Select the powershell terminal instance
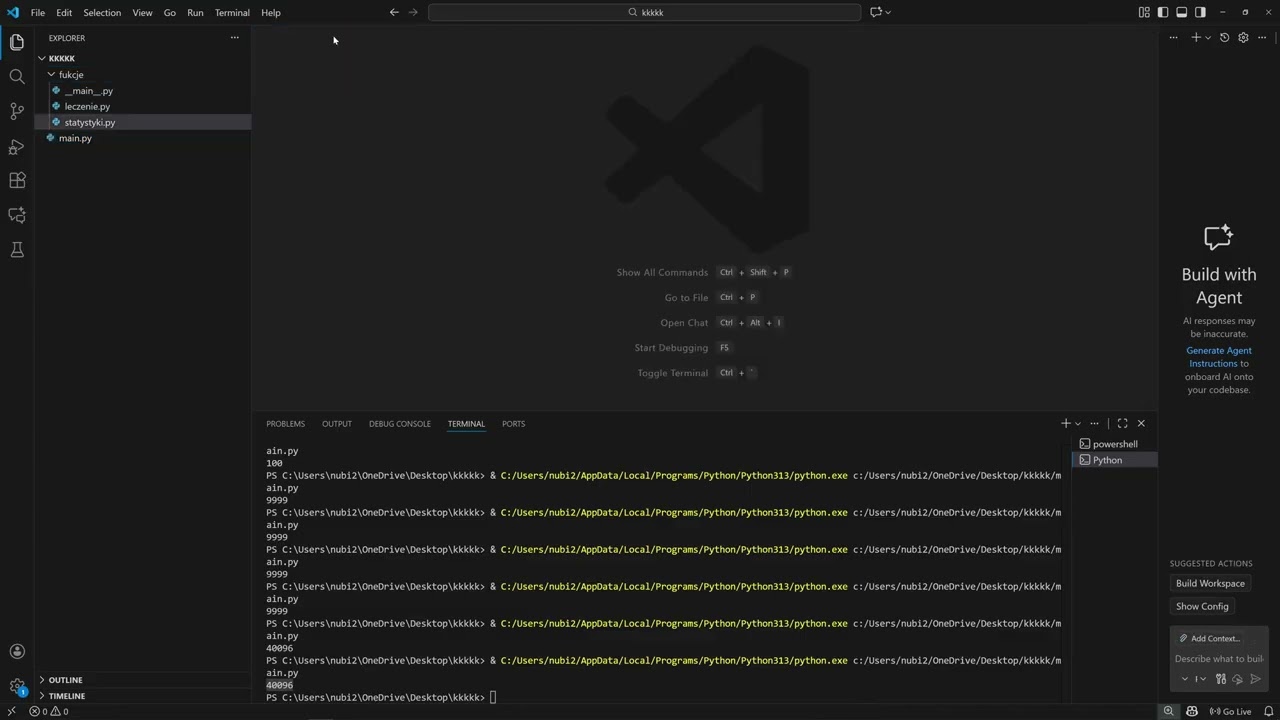Screen dimensions: 1280x720 pos(1114,444)
